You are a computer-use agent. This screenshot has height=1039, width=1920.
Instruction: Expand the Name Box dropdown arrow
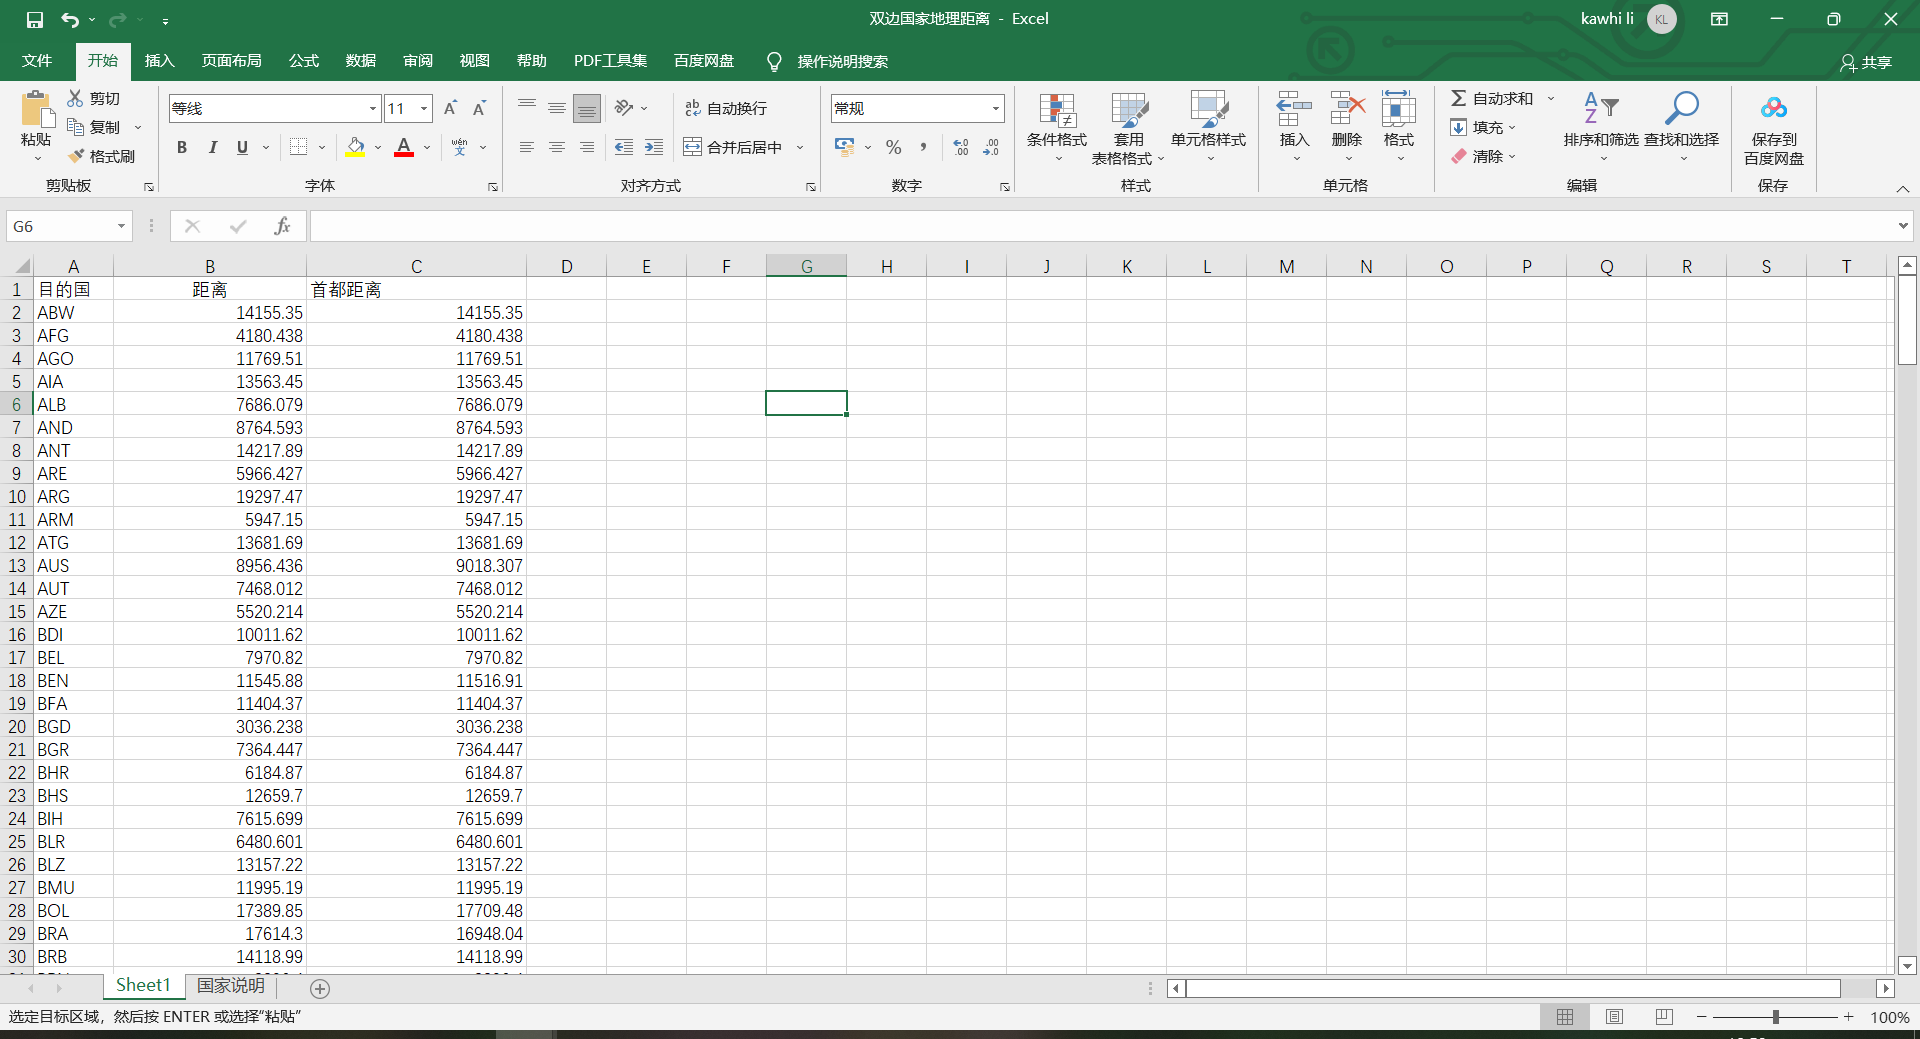pyautogui.click(x=121, y=226)
